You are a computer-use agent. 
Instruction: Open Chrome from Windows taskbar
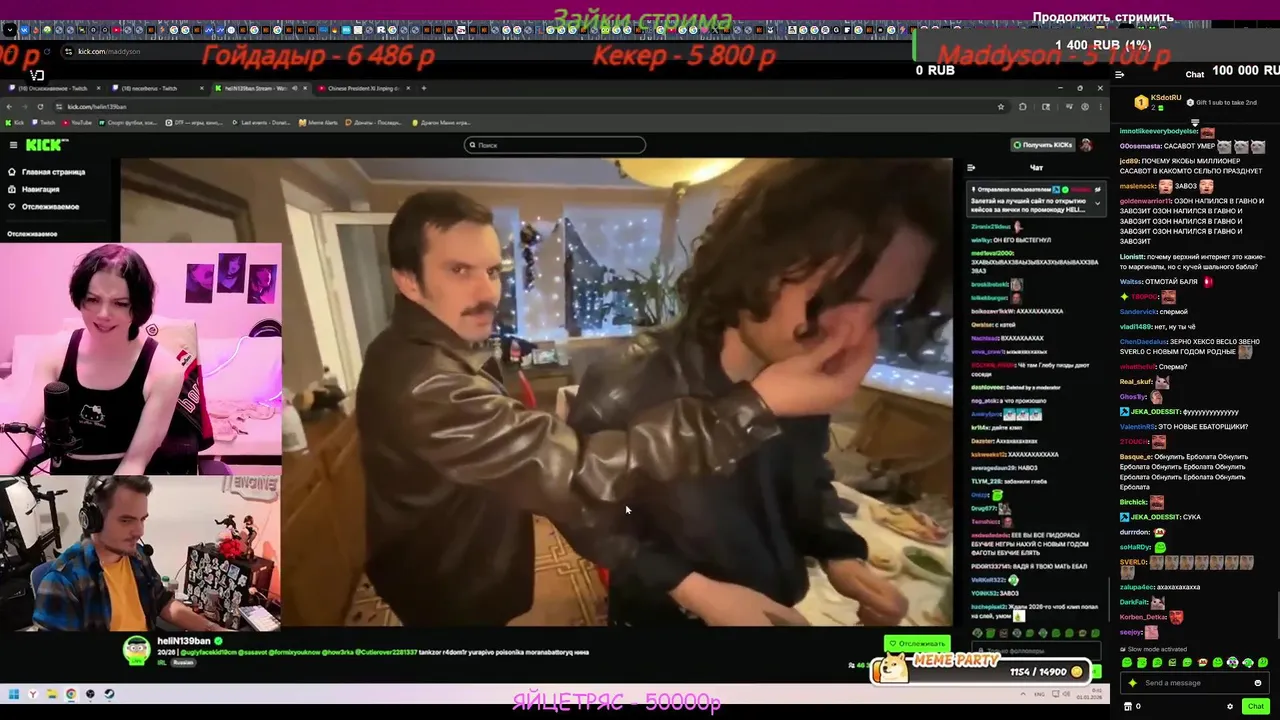(x=71, y=694)
